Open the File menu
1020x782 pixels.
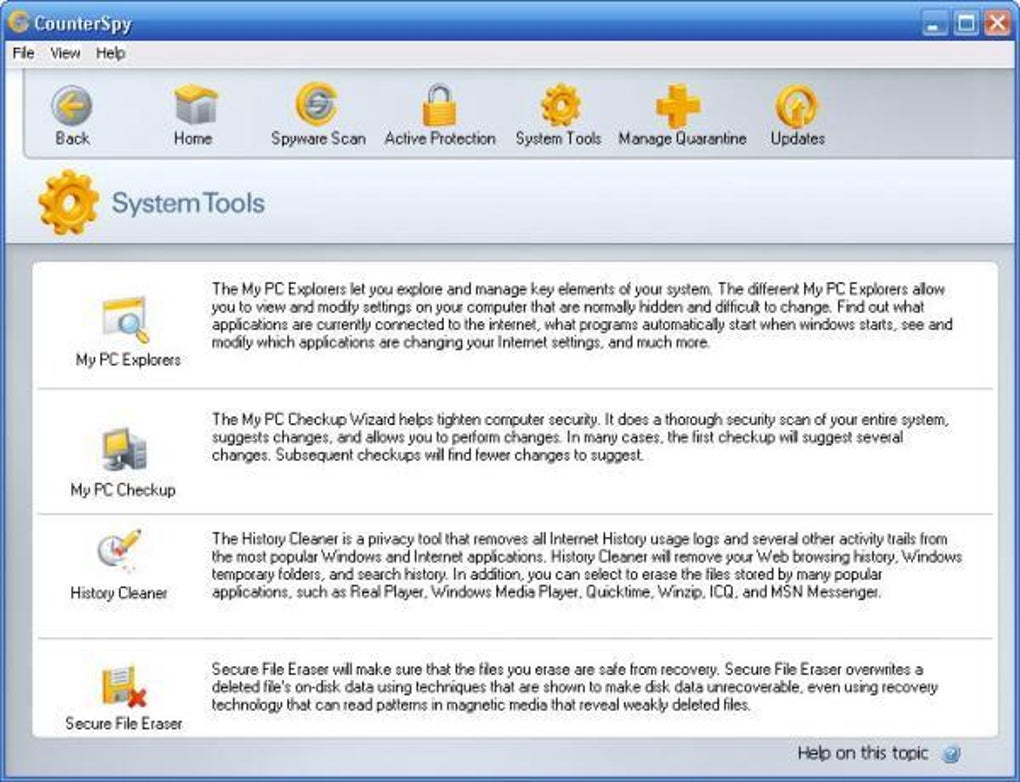(23, 53)
